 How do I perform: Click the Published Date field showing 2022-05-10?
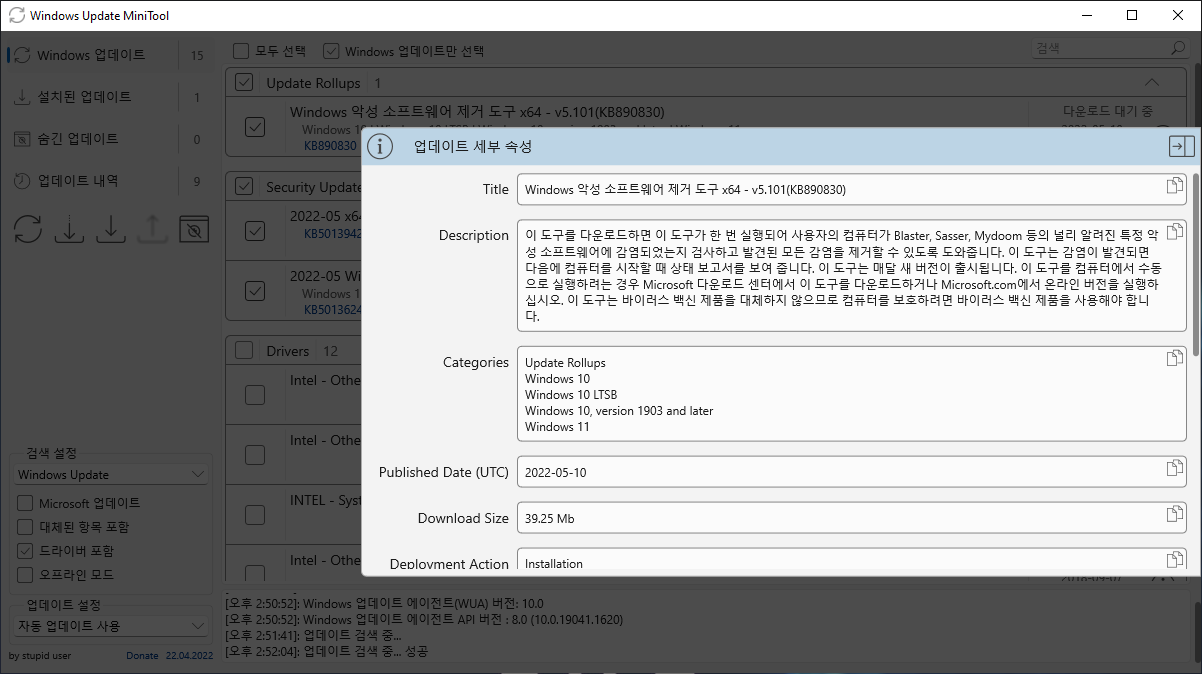851,470
